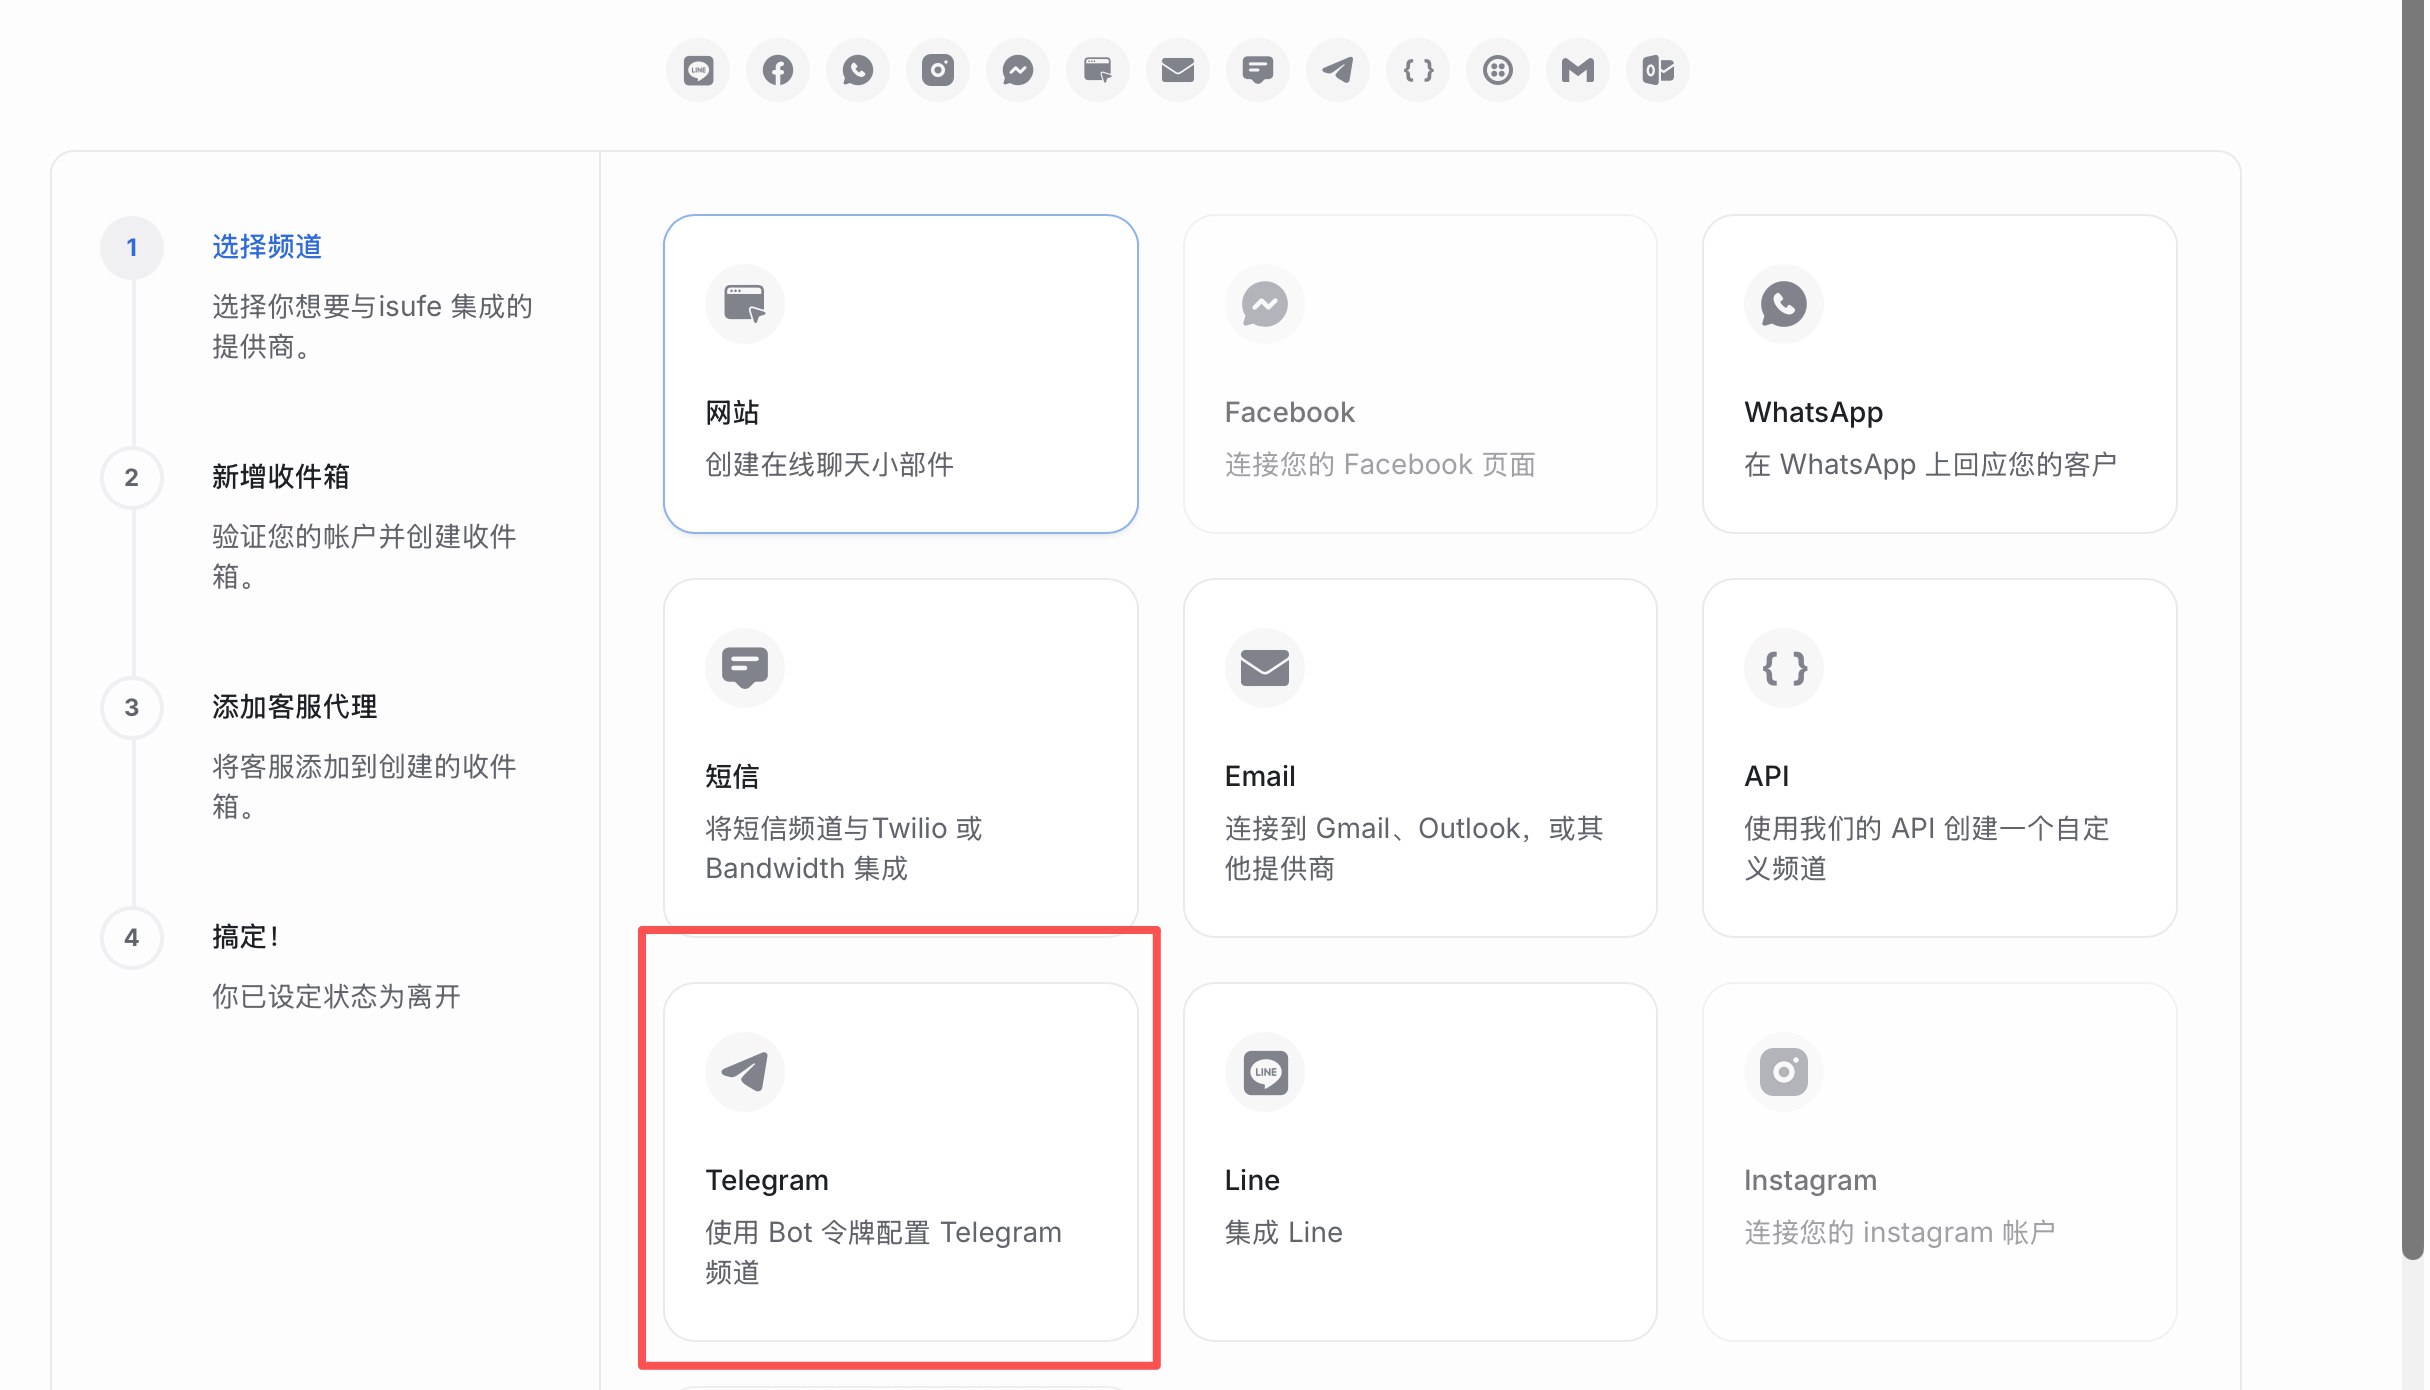Click the Messenger icon in the top row
This screenshot has width=2430, height=1390.
[x=1017, y=70]
